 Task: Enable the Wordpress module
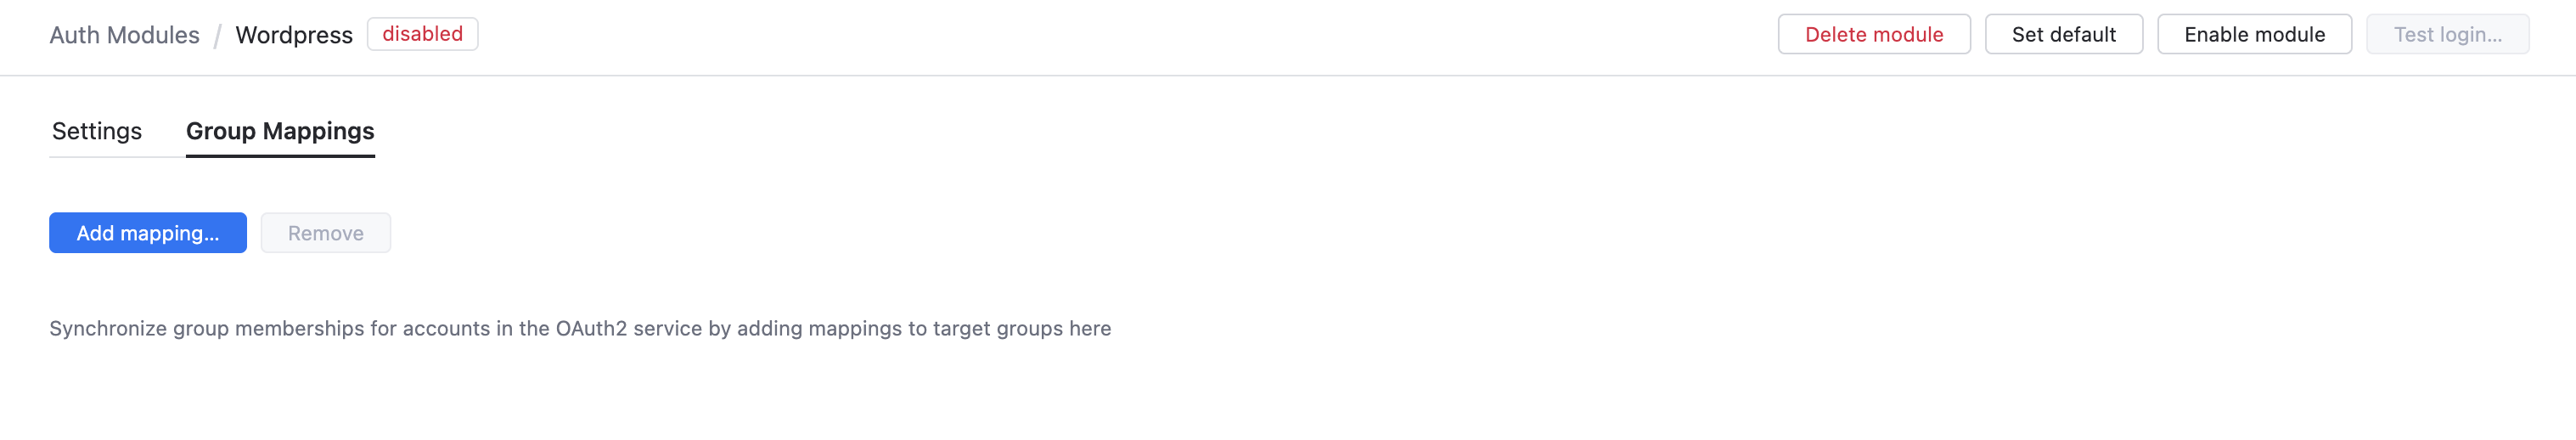(x=2253, y=35)
